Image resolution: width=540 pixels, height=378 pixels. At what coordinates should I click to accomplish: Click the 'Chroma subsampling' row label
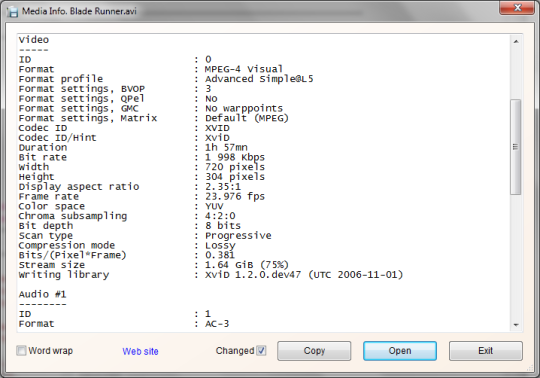click(x=73, y=216)
